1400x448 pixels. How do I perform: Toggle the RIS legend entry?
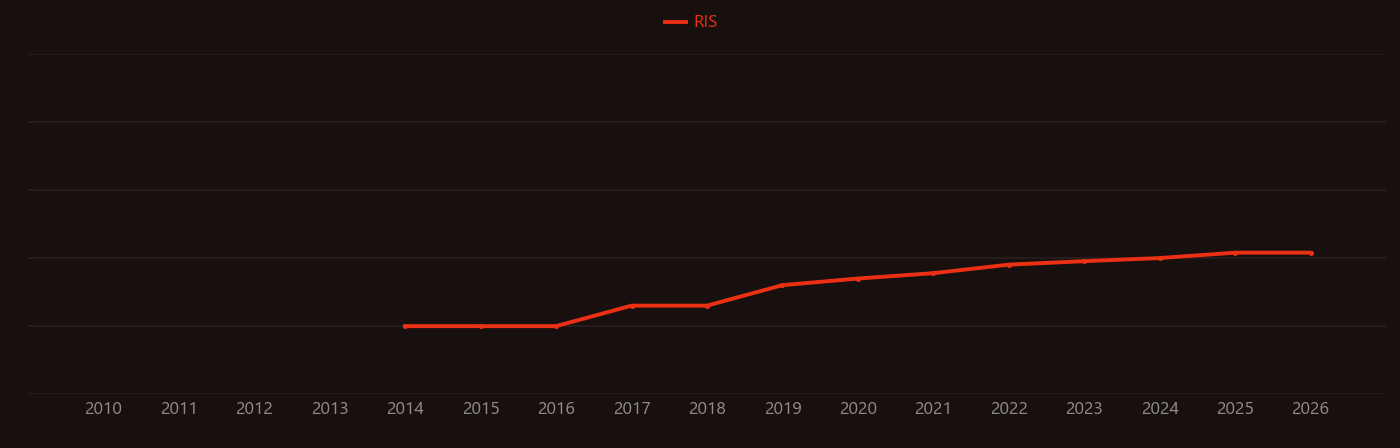point(691,22)
